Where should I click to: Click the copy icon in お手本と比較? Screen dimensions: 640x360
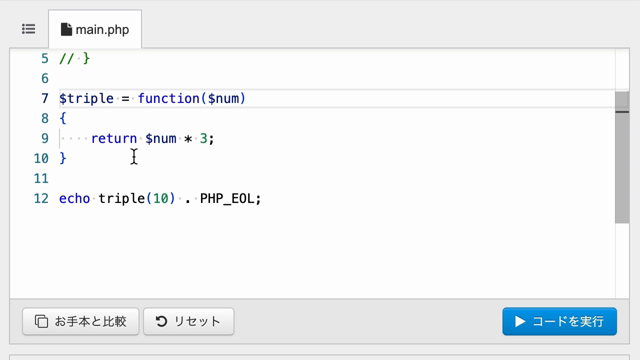pos(41,322)
